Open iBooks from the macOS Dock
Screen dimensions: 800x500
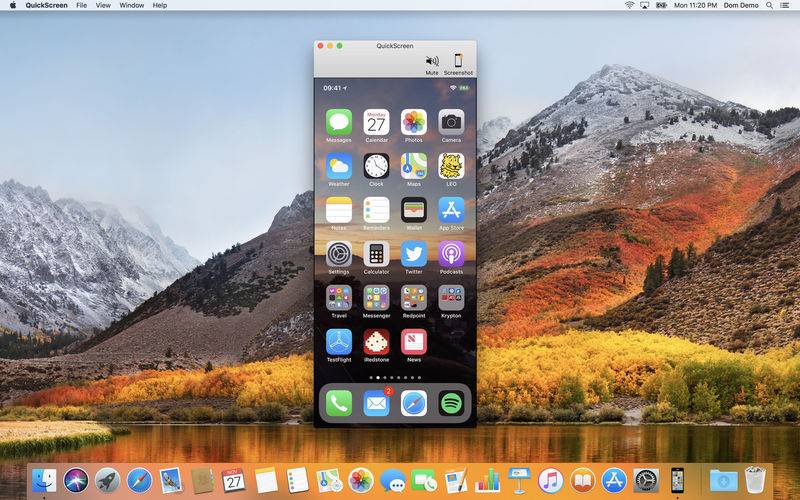[x=582, y=481]
